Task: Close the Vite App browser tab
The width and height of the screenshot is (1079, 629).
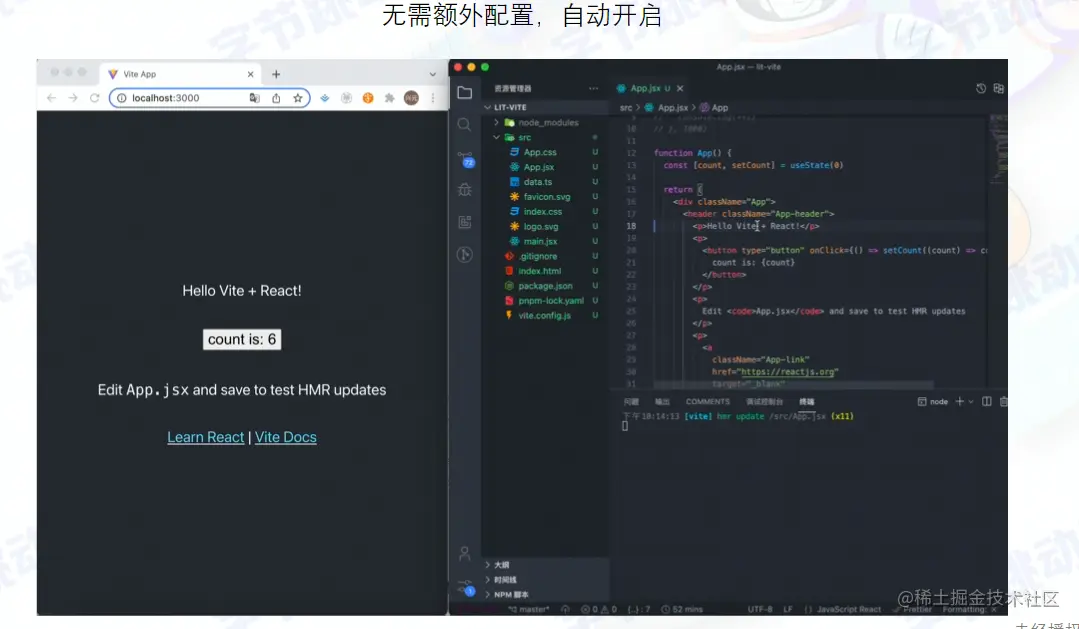Action: click(250, 74)
